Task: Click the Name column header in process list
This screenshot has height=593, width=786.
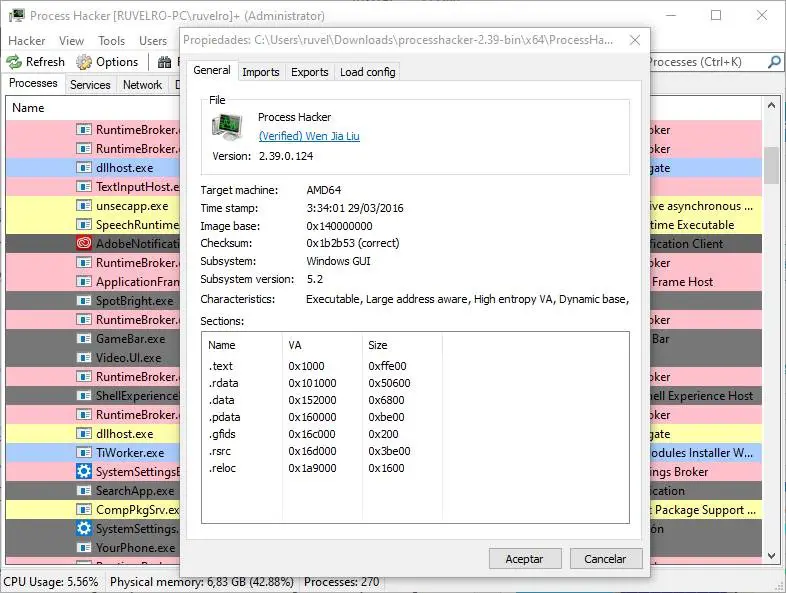Action: (x=93, y=108)
